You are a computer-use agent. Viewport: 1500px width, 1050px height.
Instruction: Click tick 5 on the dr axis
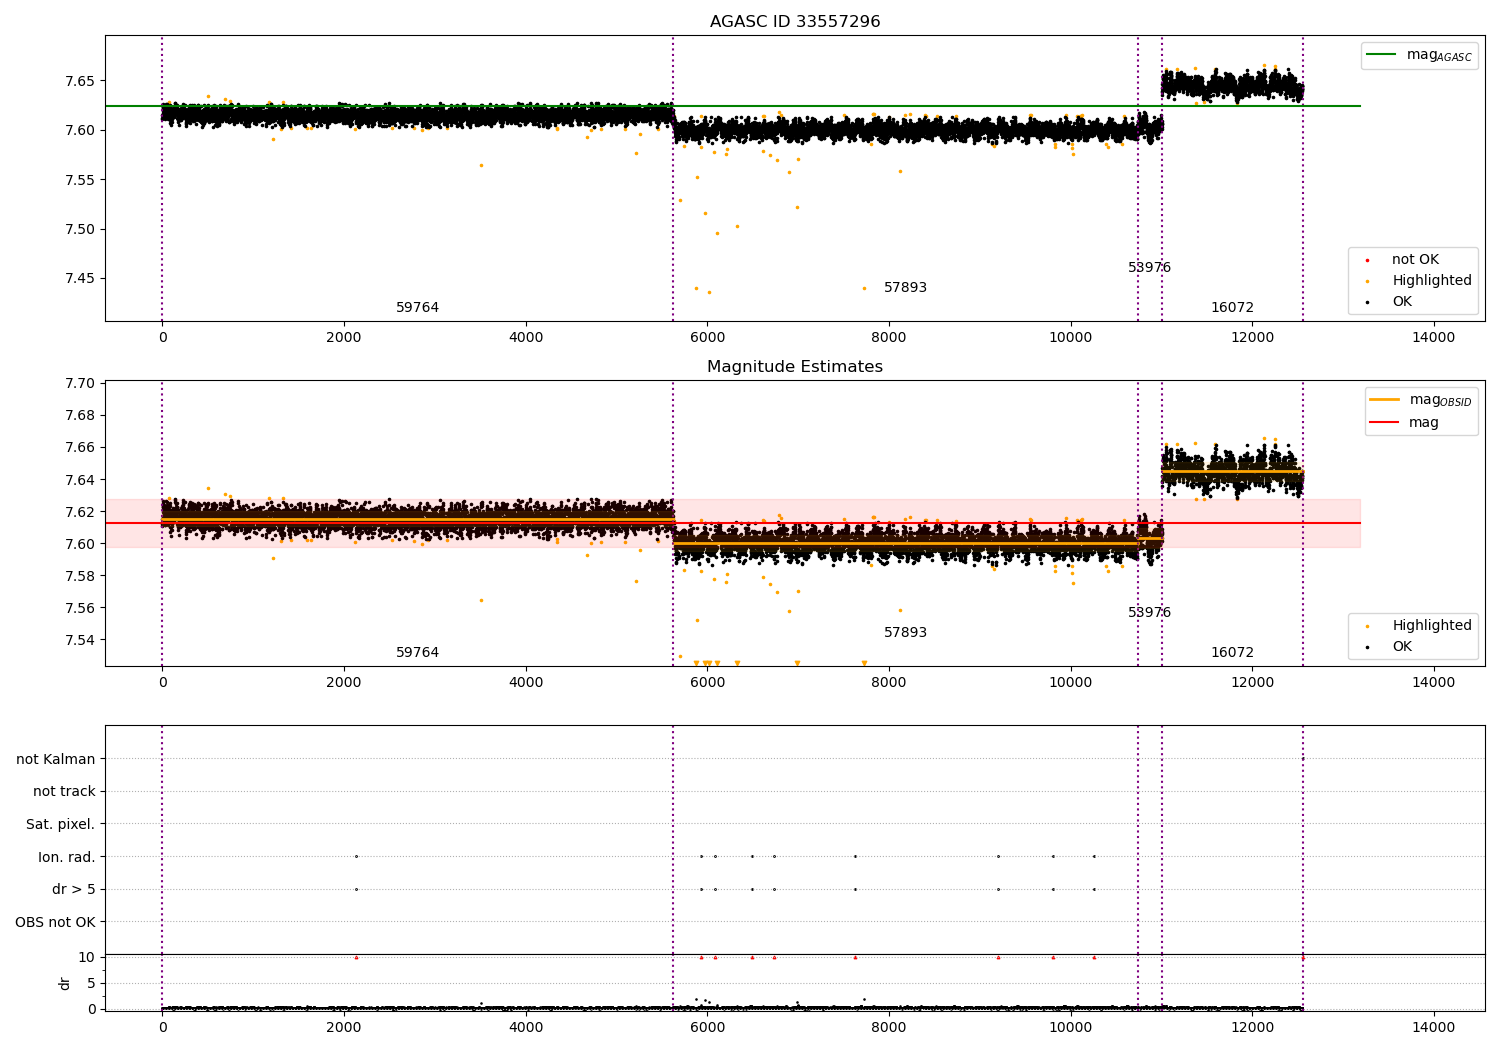[x=91, y=983]
